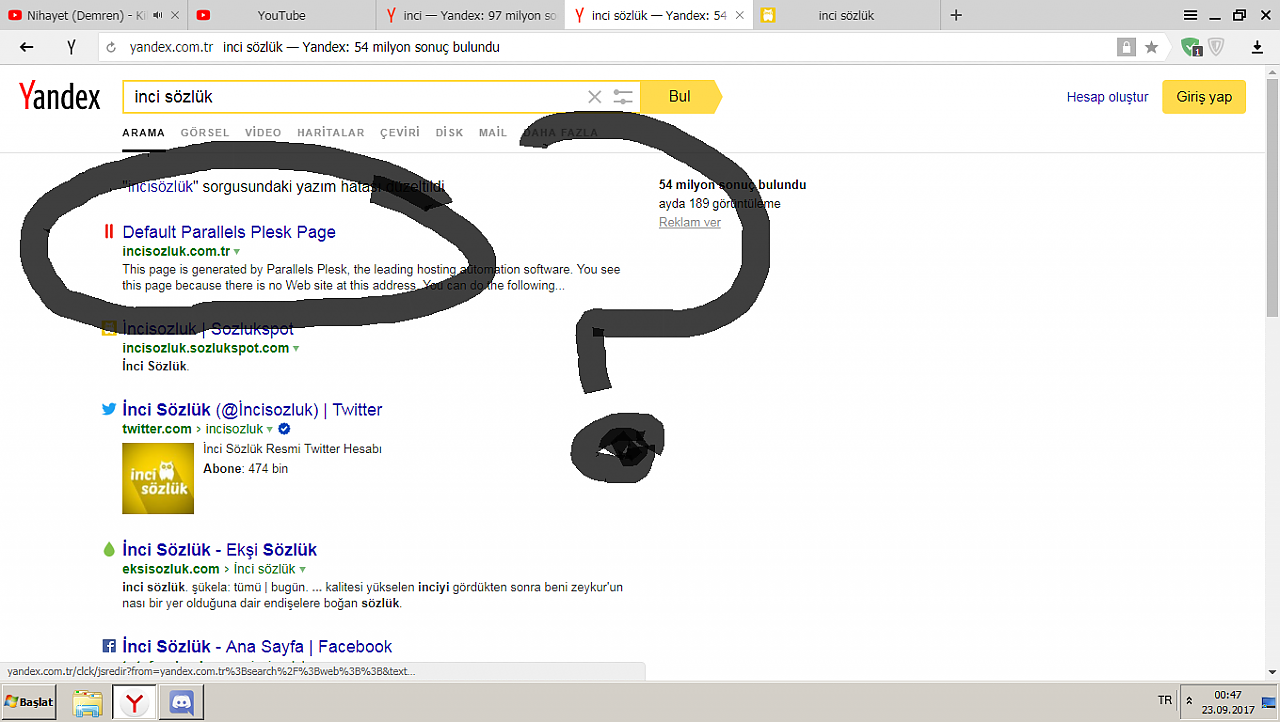Click the gray shield protection icon
The image size is (1280, 722).
1216,46
